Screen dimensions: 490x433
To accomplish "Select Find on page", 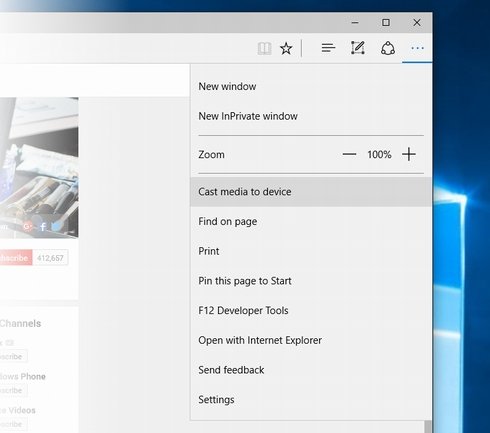I will 311,221.
